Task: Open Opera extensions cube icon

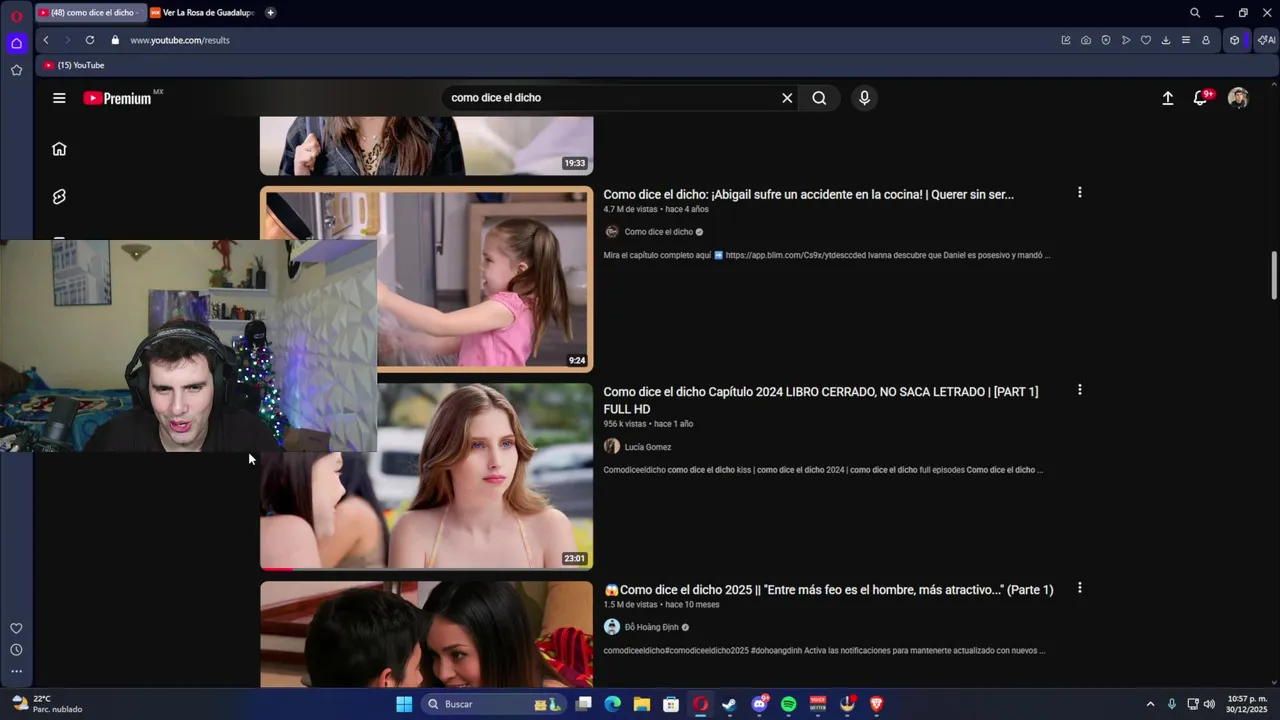Action: point(1235,40)
